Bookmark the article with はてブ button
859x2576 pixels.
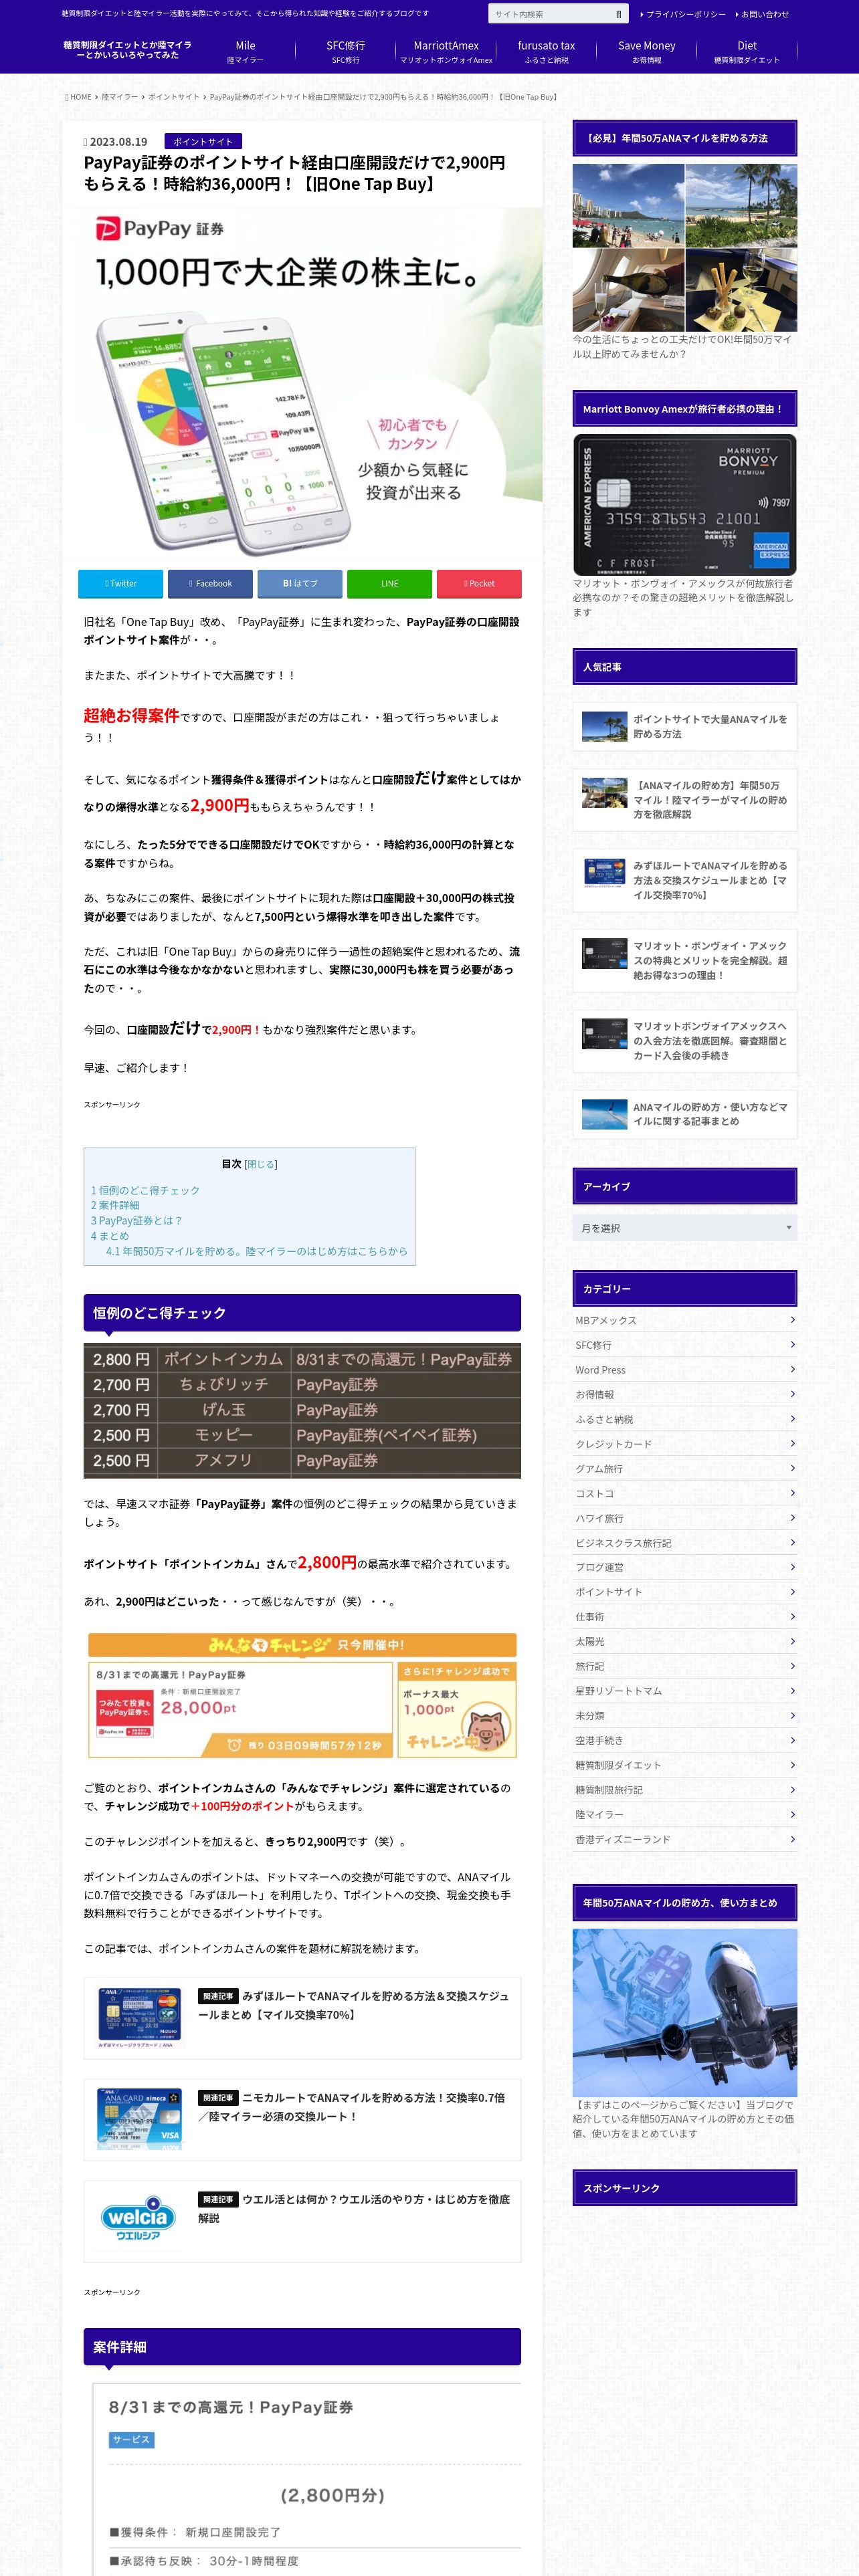pos(300,583)
